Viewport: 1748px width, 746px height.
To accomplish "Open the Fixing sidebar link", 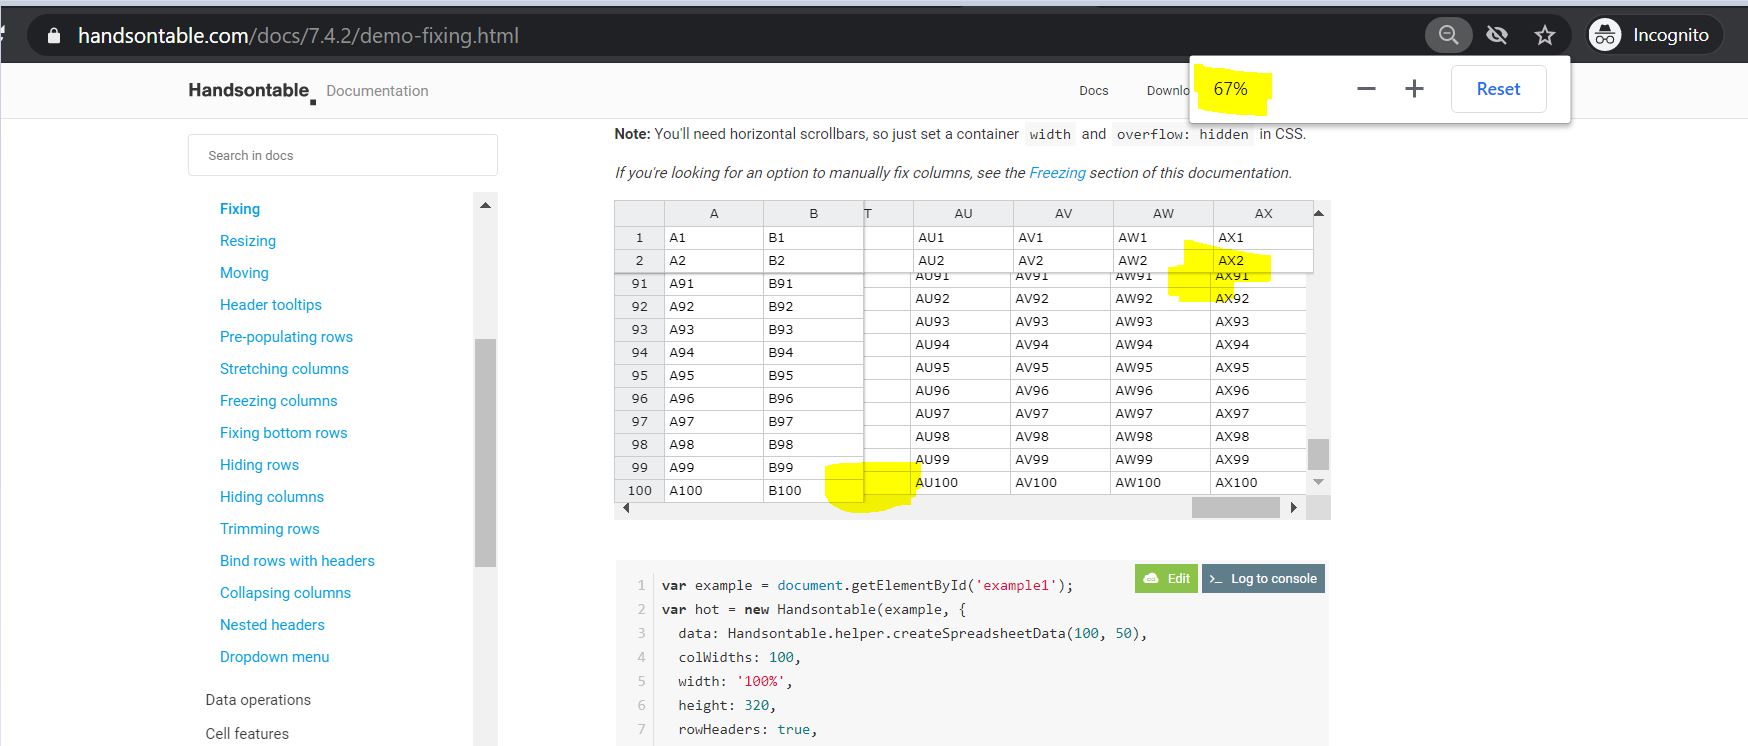I will point(240,209).
